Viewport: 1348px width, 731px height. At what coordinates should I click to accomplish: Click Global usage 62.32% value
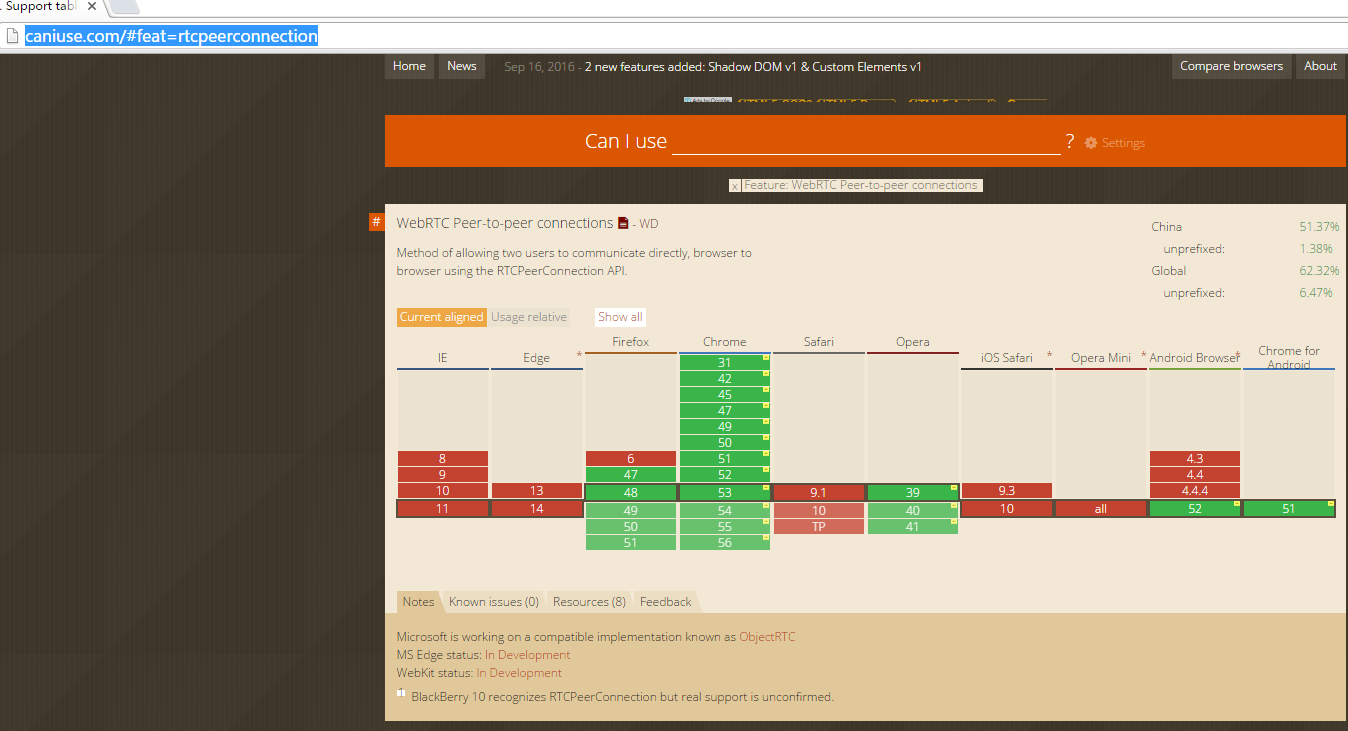pyautogui.click(x=1319, y=271)
